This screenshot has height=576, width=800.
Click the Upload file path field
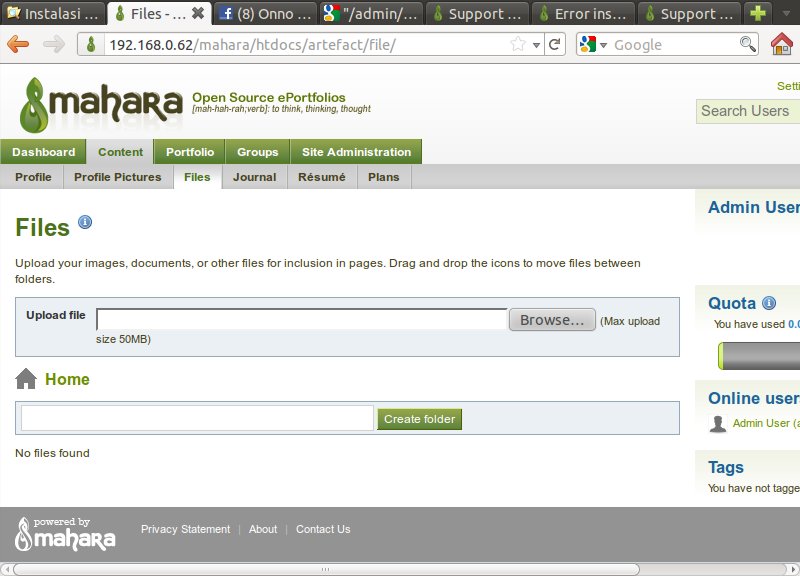point(302,319)
